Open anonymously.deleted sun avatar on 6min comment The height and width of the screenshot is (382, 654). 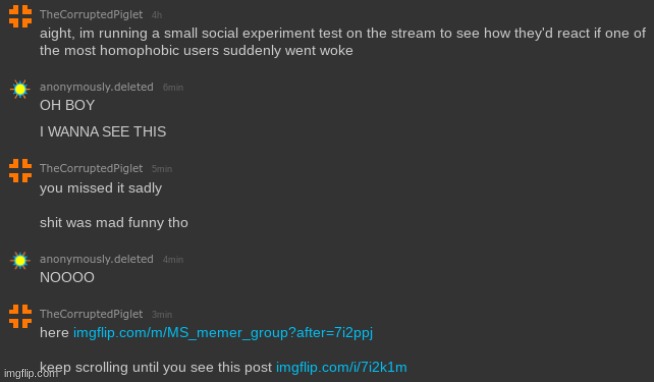20,89
